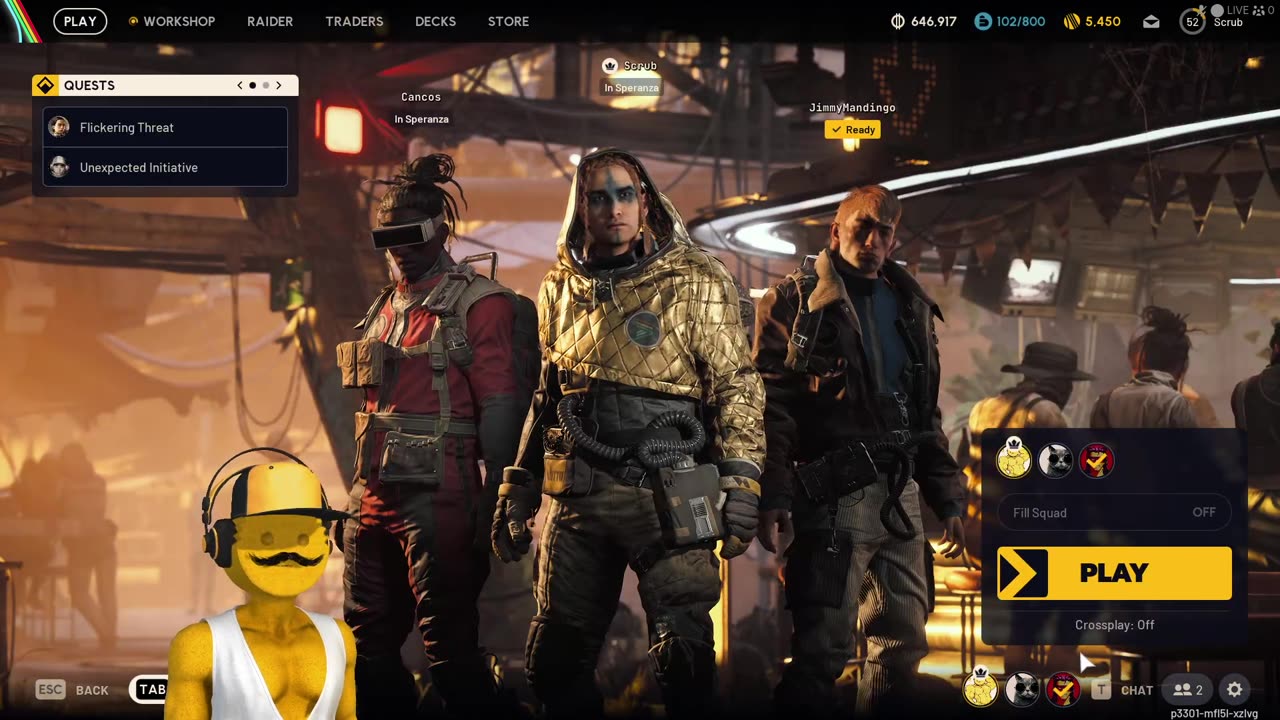The width and height of the screenshot is (1280, 720).
Task: Click the red ready avatar in bottom bar
Action: coord(1062,689)
